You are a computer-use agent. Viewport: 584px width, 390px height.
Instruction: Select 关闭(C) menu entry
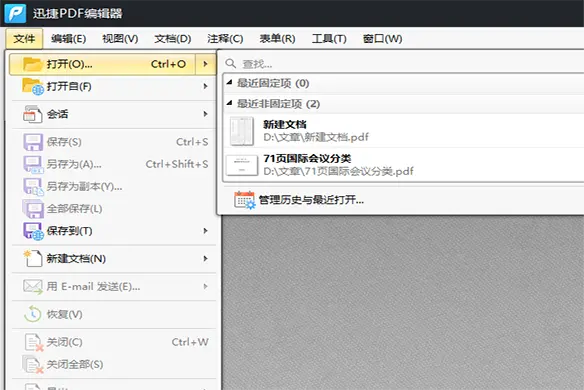112,342
